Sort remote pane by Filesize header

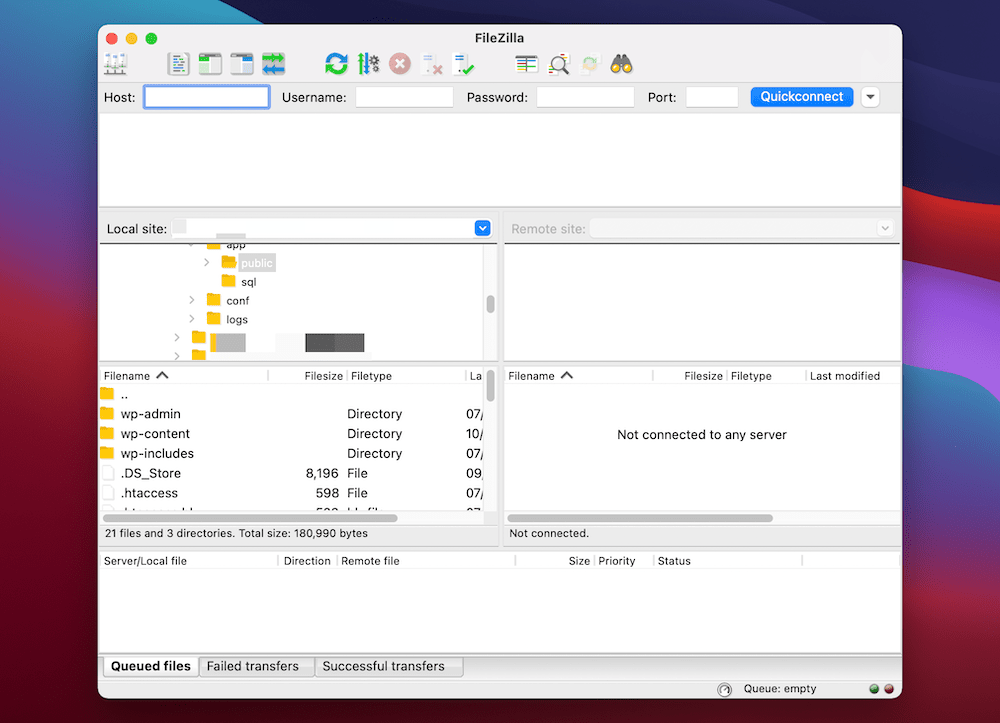point(689,376)
